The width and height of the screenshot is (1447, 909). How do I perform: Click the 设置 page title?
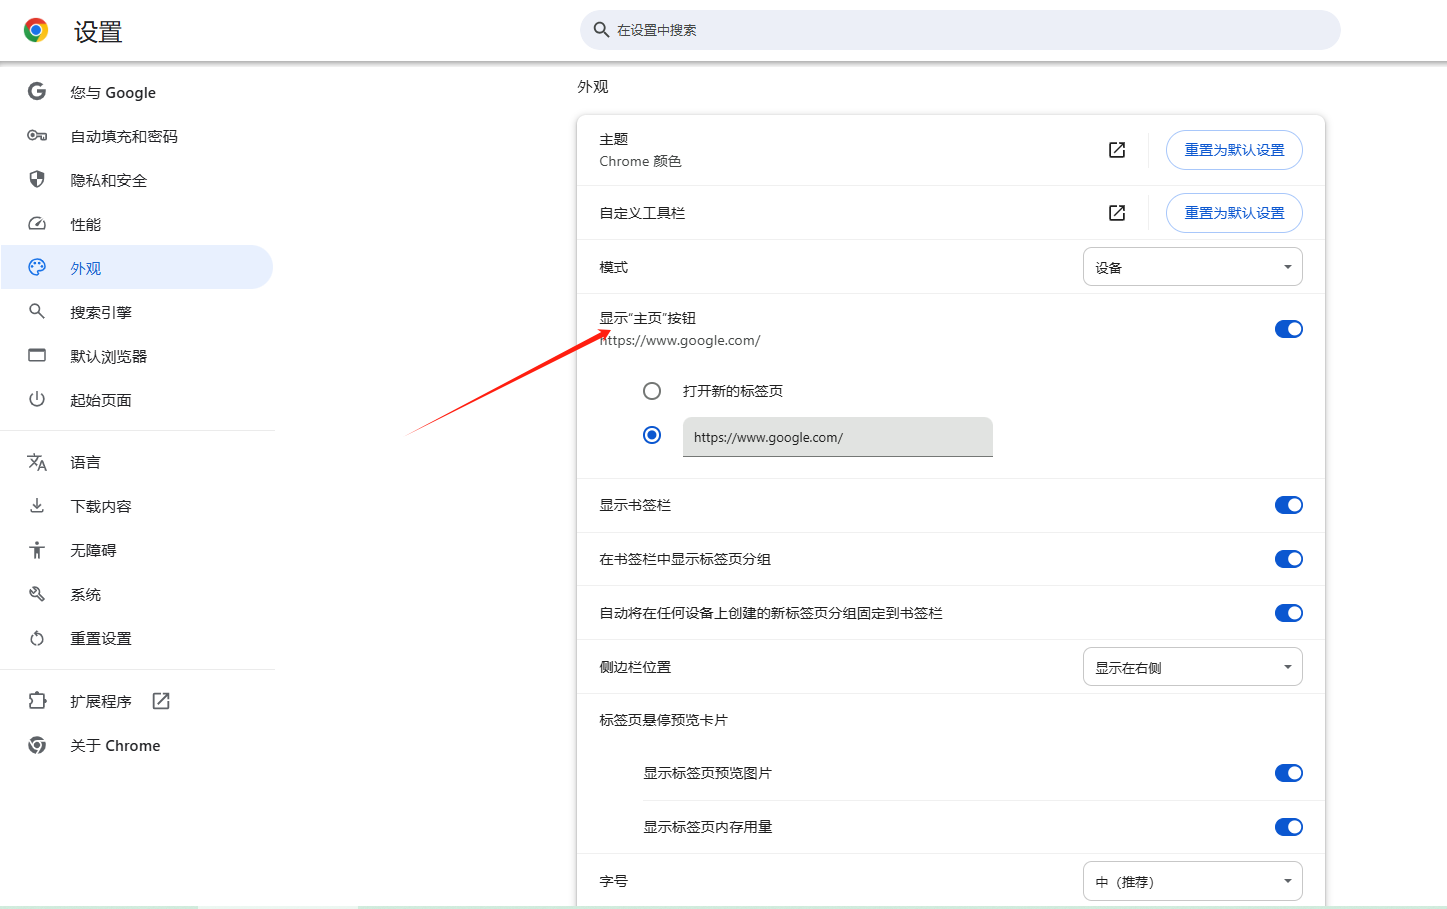98,32
